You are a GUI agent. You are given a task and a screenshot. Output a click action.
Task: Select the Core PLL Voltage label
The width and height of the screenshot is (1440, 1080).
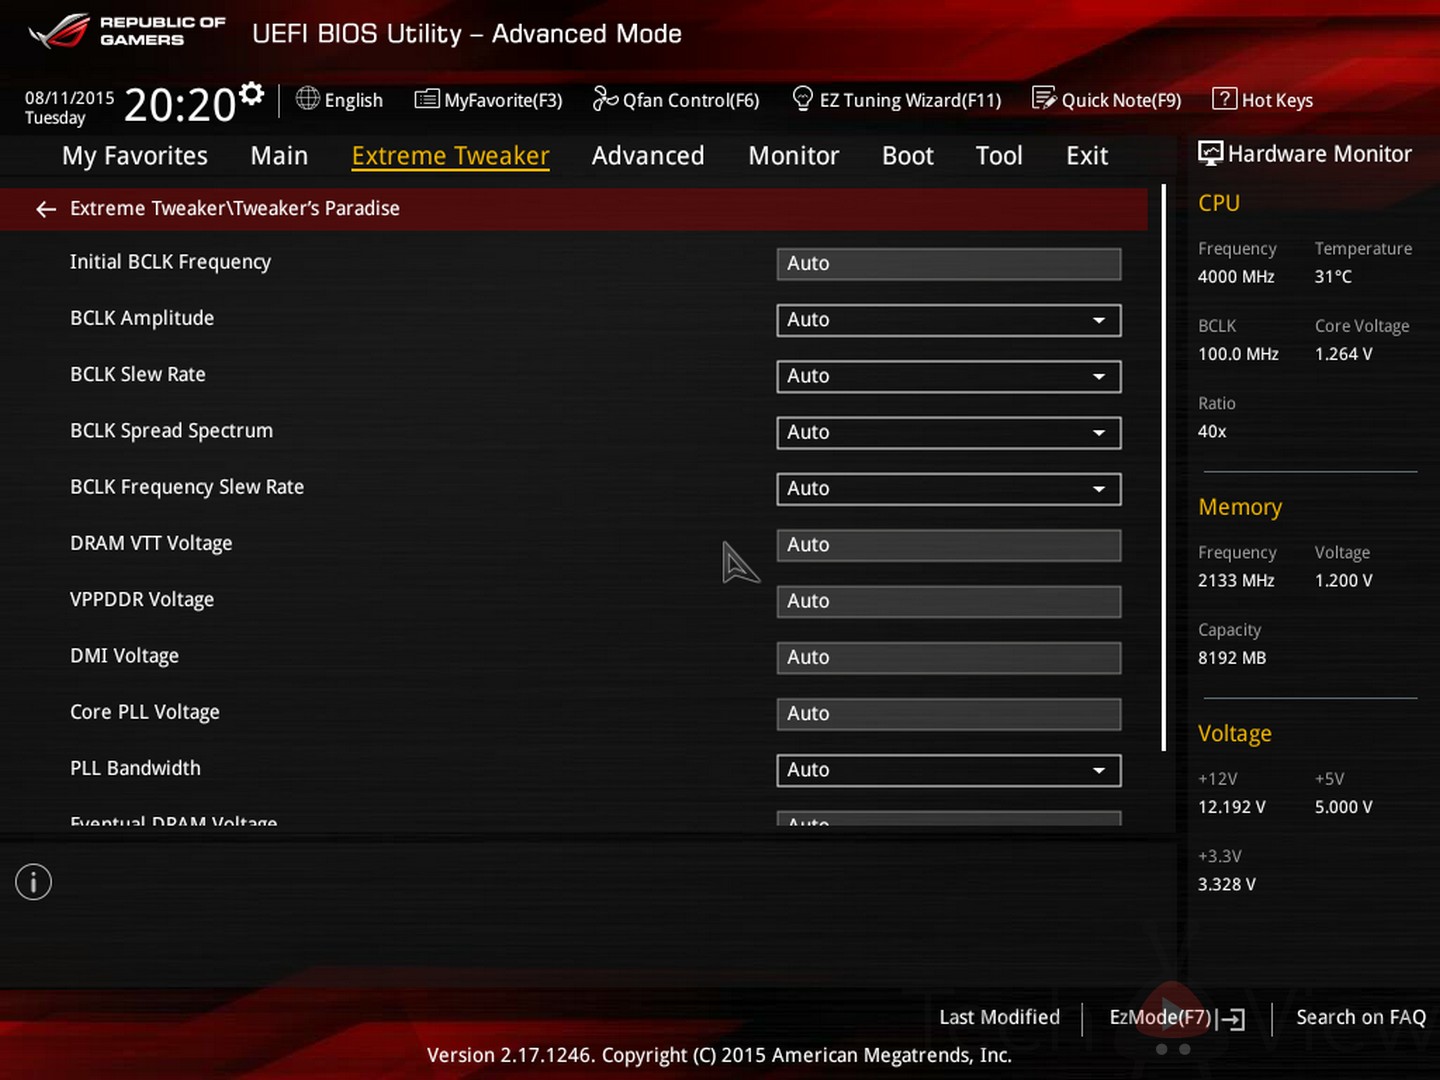[145, 712]
